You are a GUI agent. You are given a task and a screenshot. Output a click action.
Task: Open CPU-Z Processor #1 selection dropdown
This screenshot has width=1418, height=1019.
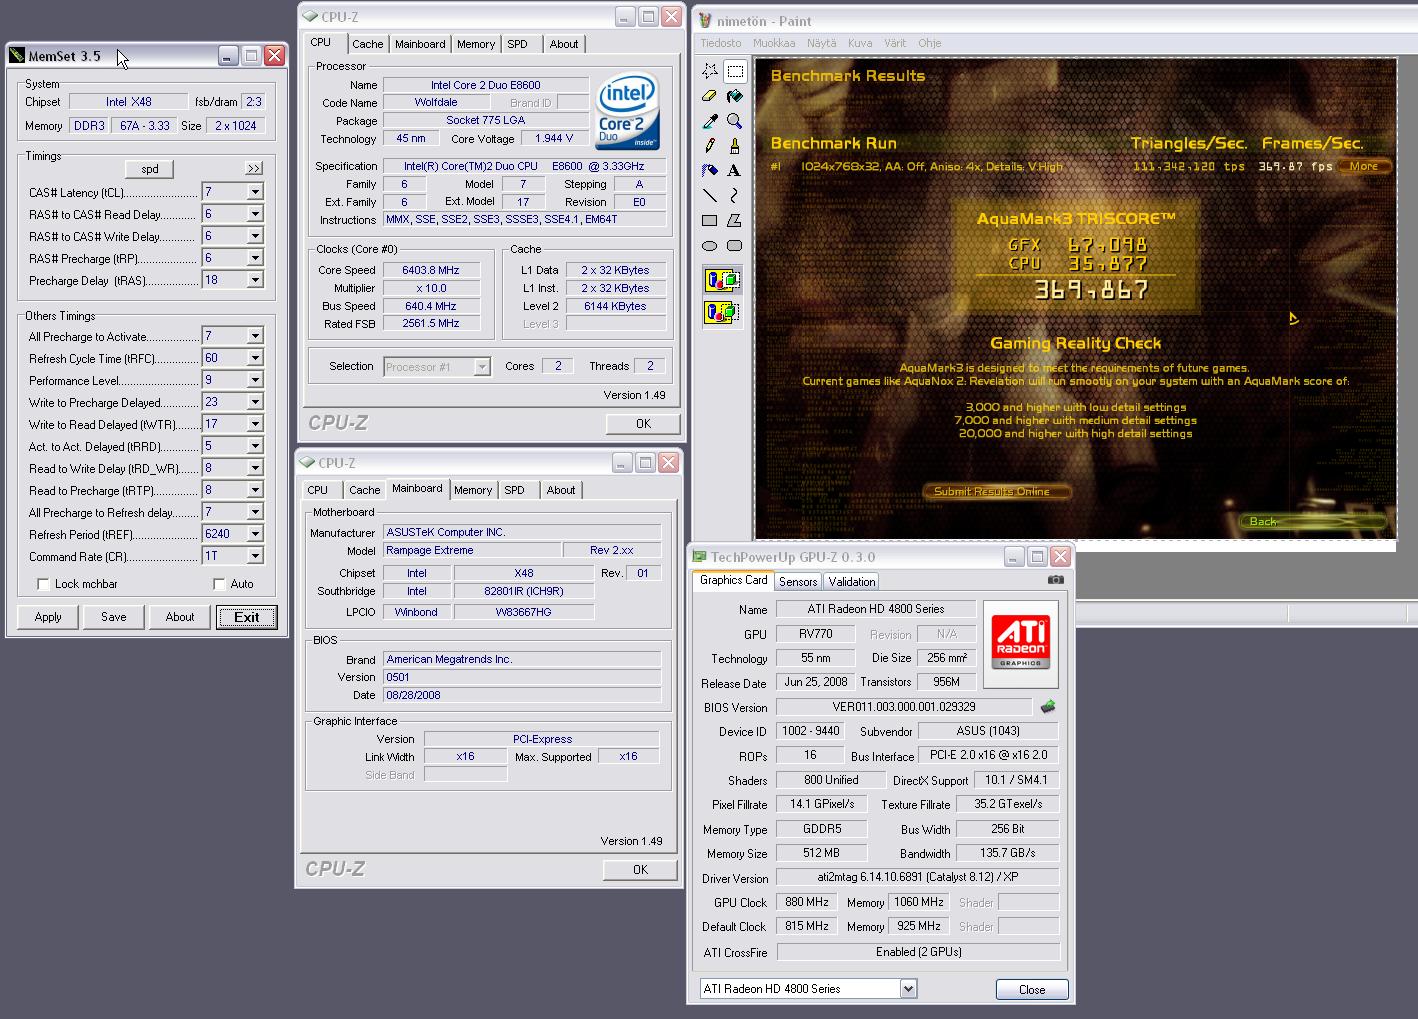coord(482,367)
